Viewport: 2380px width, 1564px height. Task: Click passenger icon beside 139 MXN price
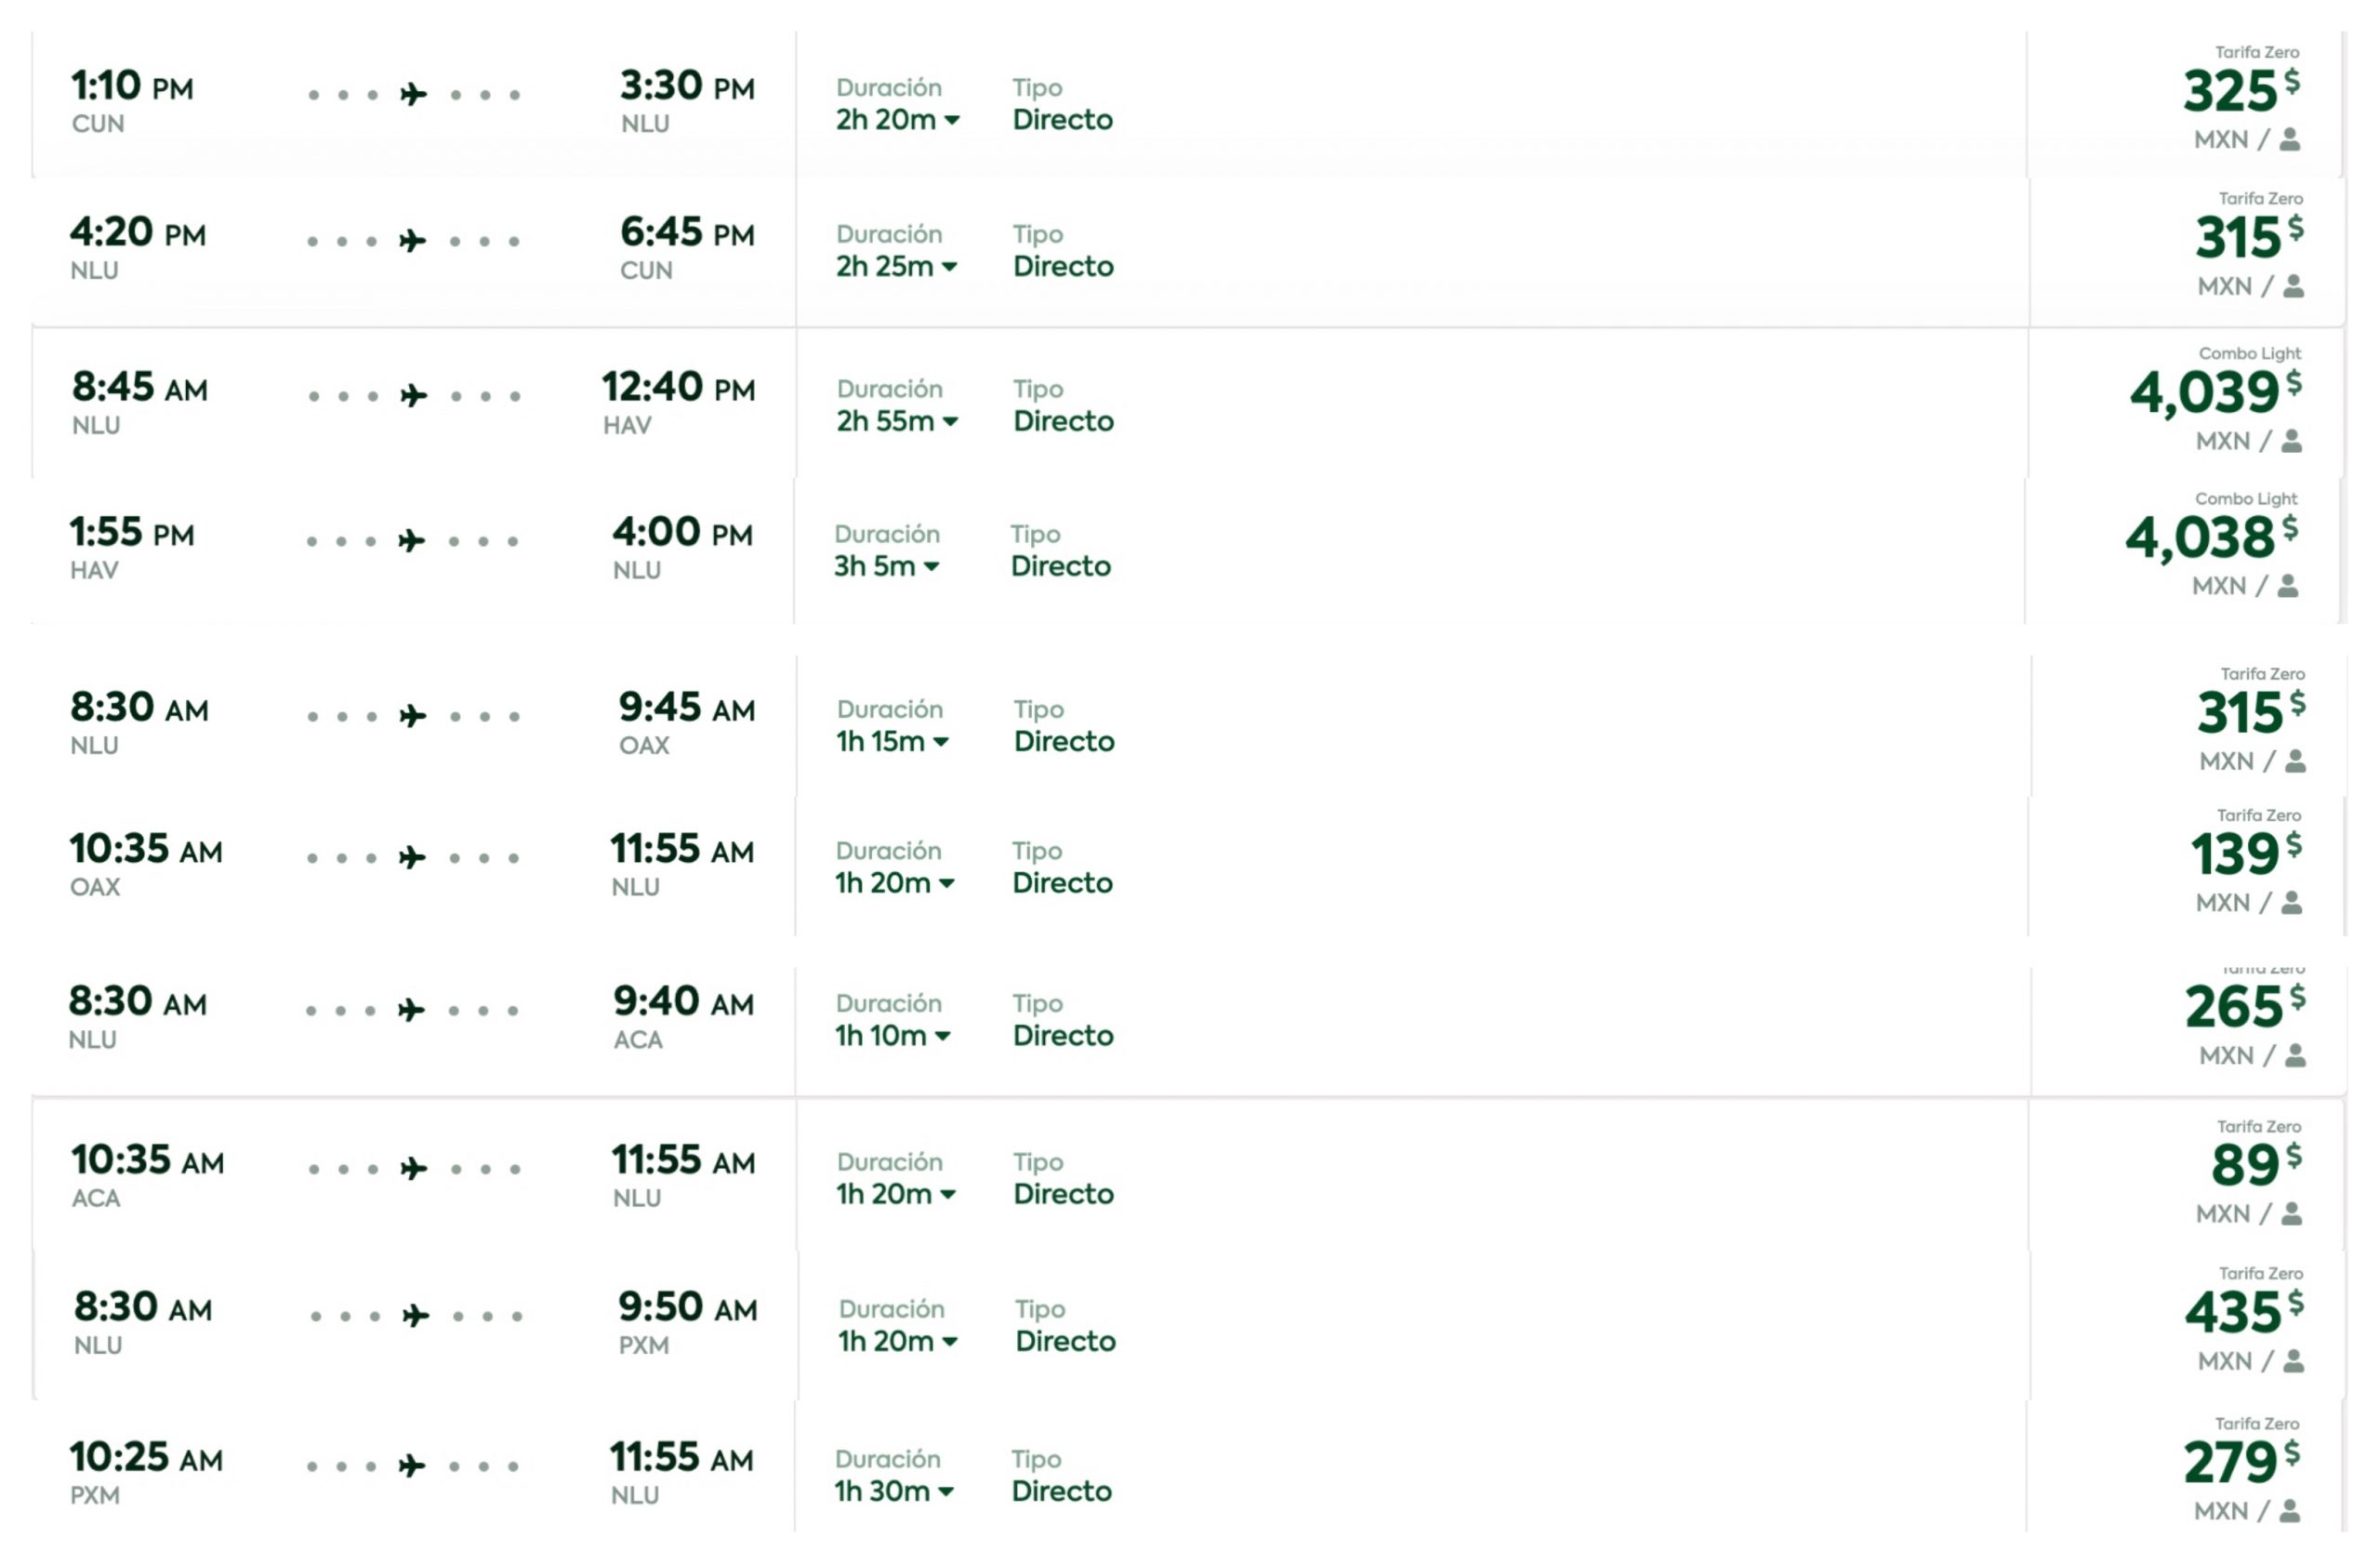point(2291,903)
